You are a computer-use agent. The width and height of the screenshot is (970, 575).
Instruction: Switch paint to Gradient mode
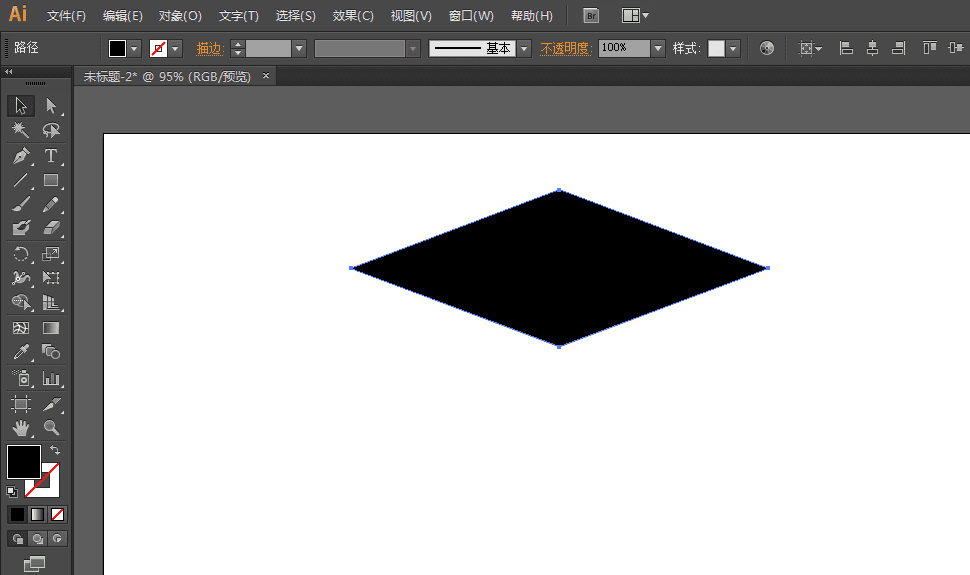37,514
